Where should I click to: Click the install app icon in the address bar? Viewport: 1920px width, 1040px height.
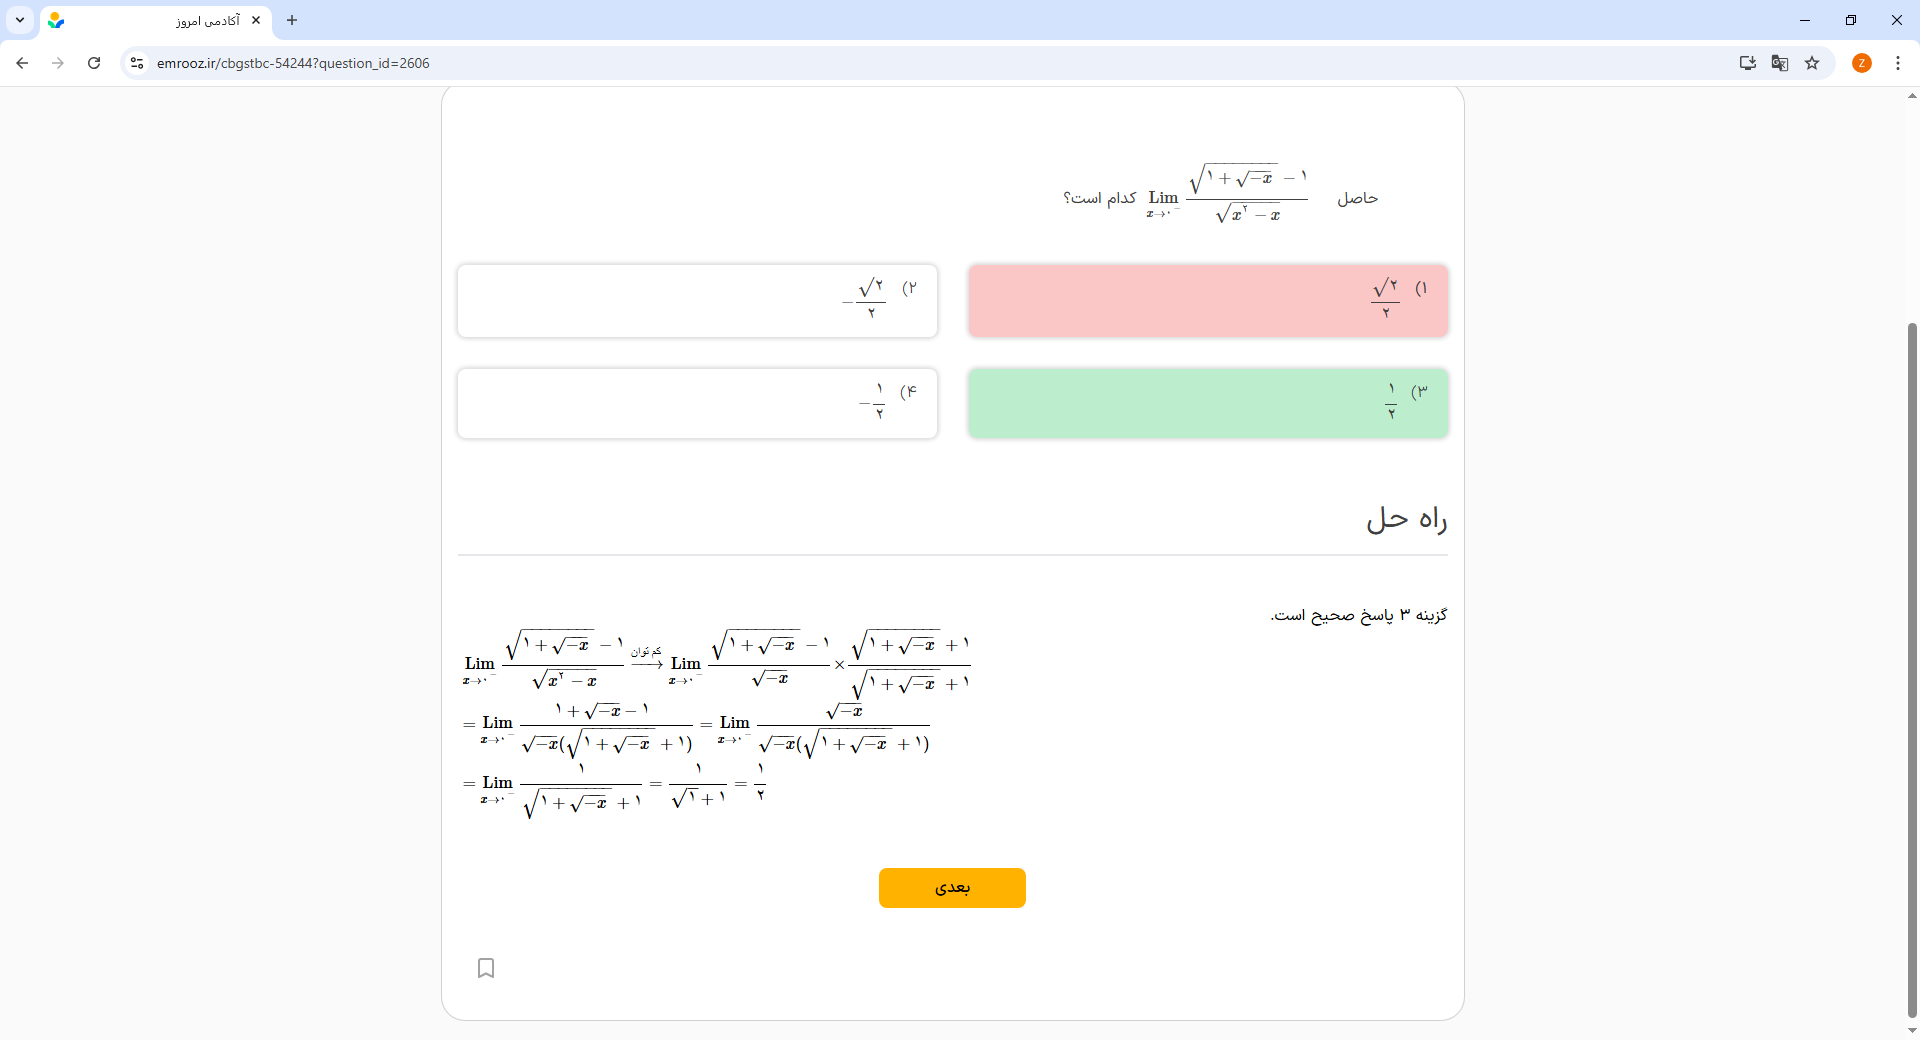click(x=1747, y=63)
